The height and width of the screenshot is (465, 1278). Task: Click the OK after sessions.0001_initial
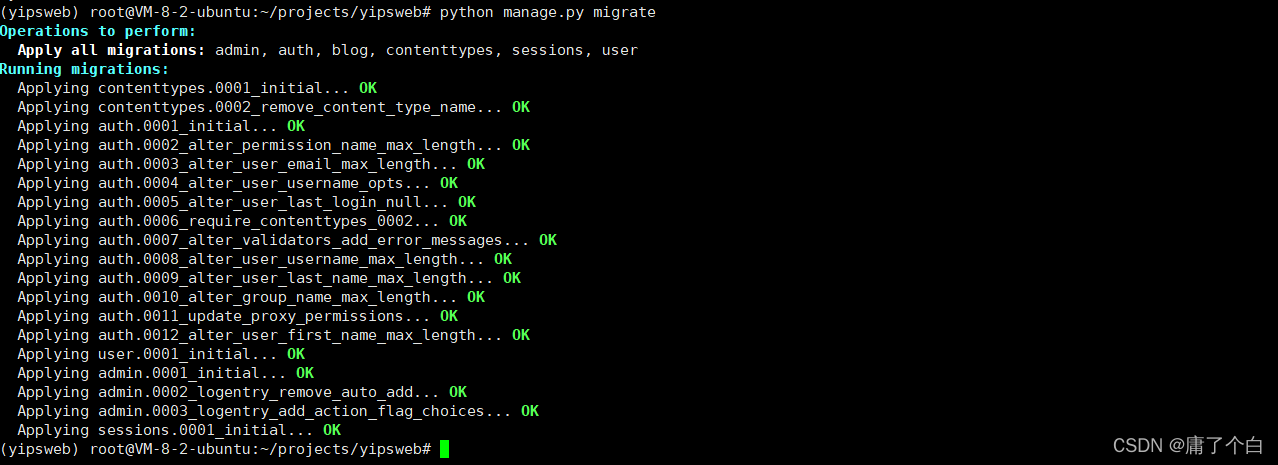332,430
